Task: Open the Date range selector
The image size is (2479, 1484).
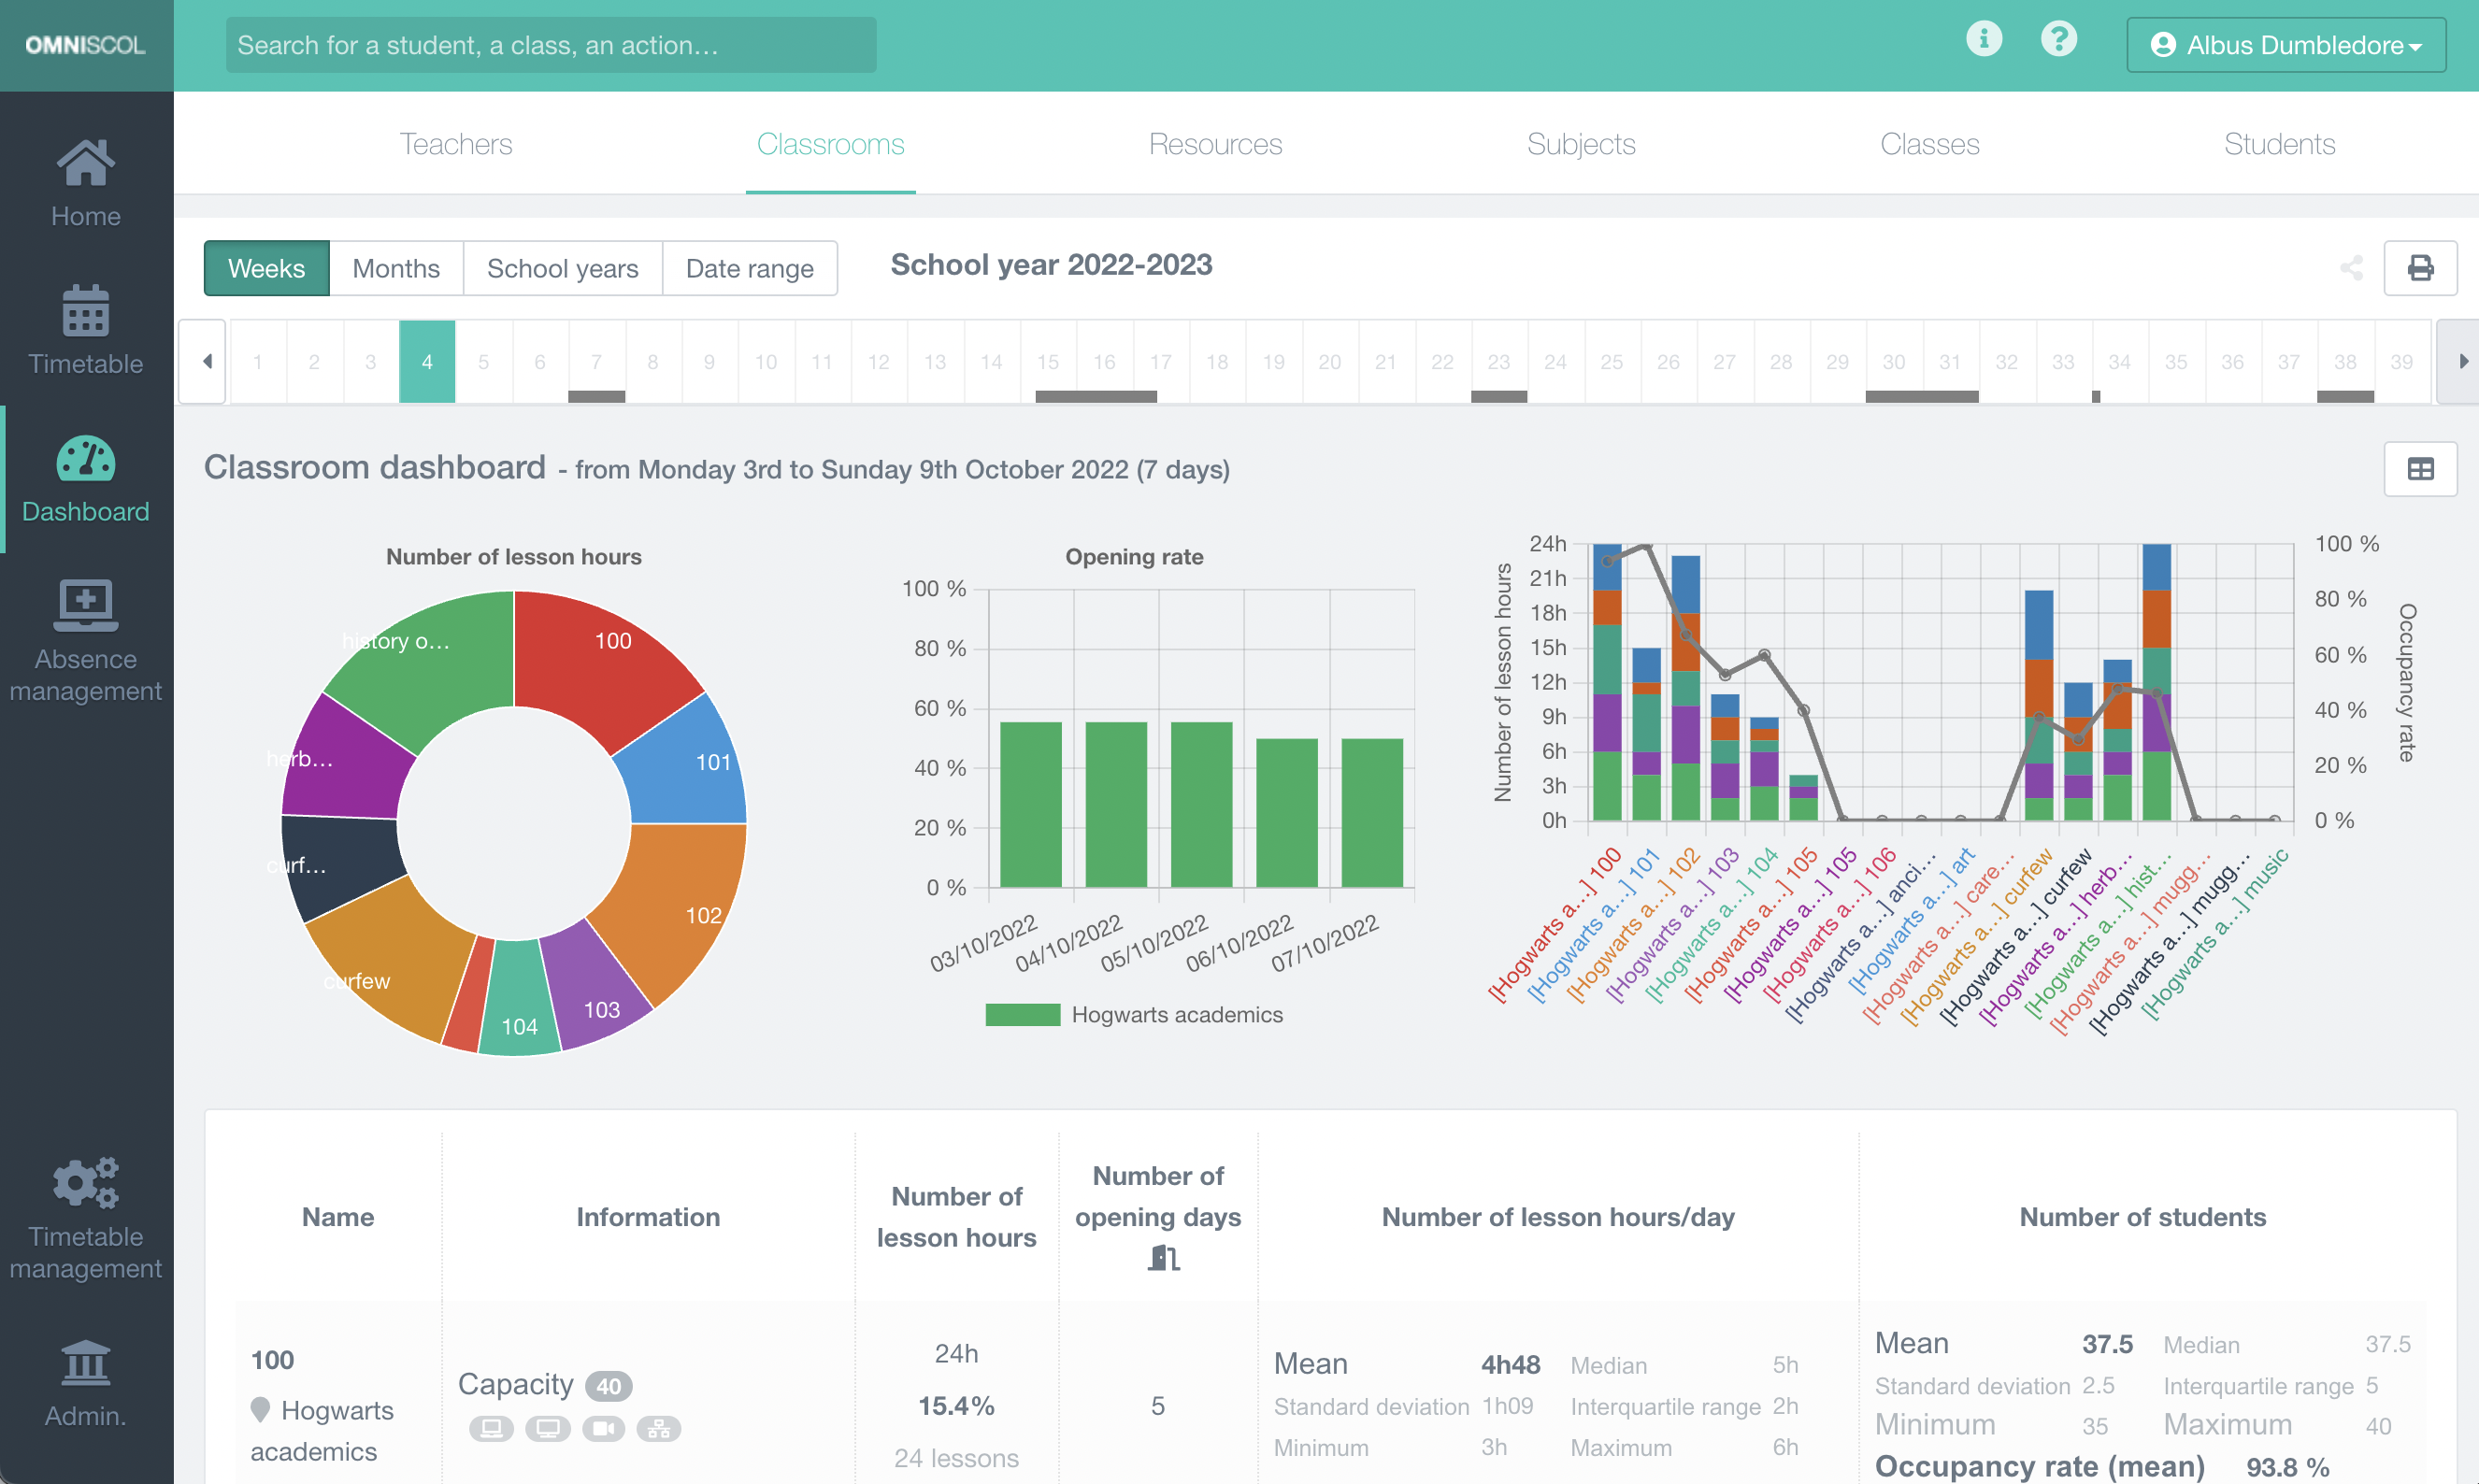Action: (749, 268)
